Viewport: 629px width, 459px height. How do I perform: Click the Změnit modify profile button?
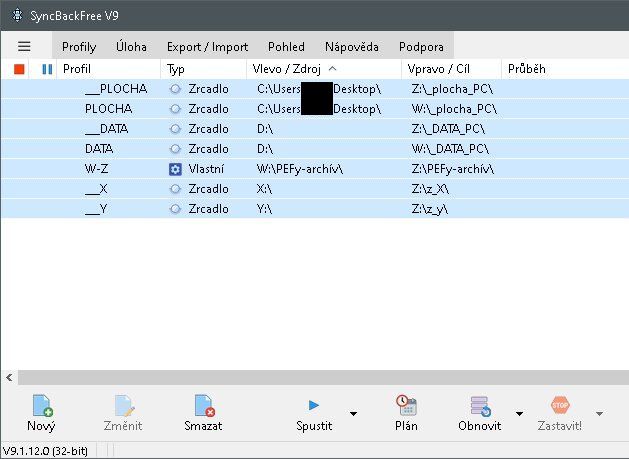pyautogui.click(x=123, y=413)
